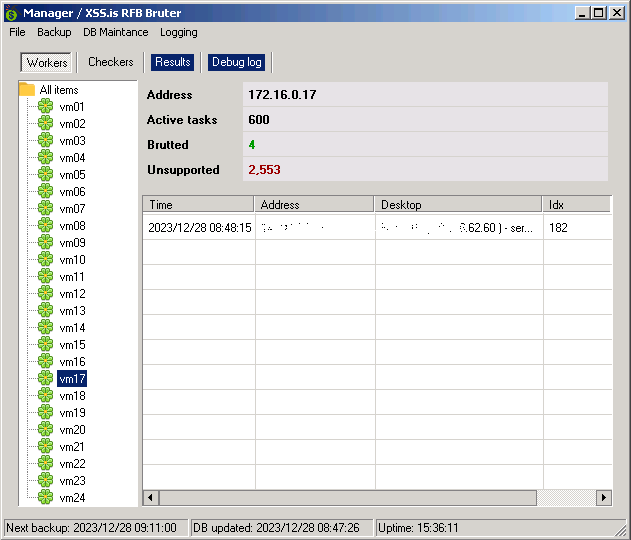
Task: Switch to the Results tab
Action: [173, 62]
